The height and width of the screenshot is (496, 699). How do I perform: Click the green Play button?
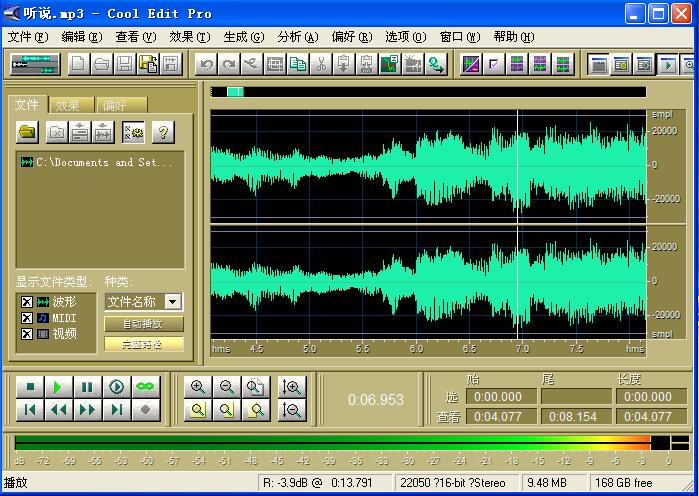[59, 387]
